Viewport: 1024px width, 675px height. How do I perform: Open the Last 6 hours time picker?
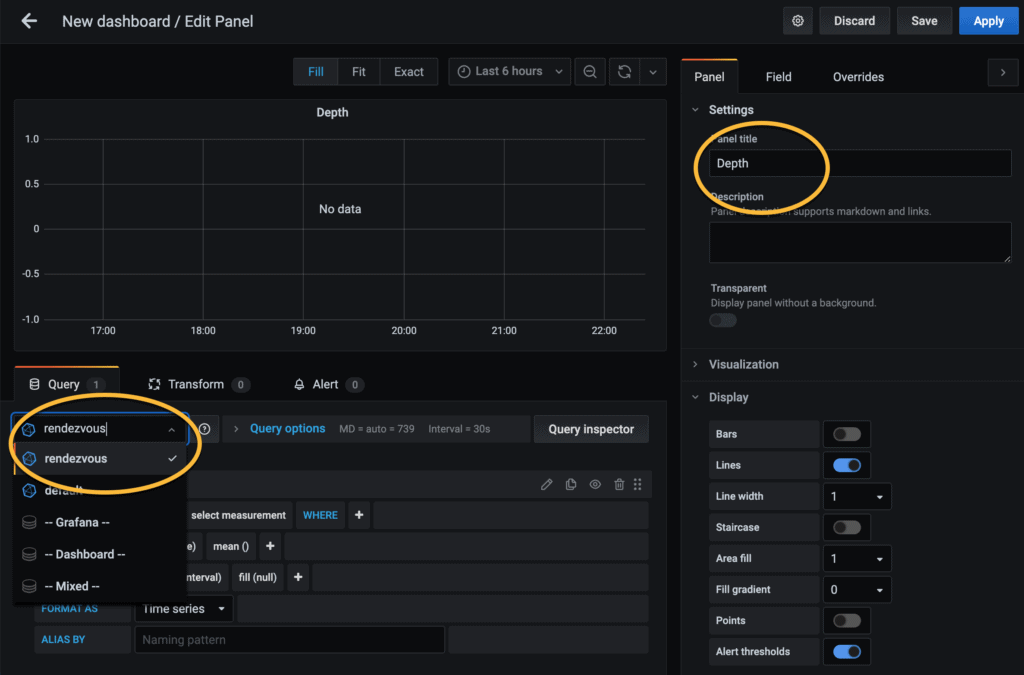(509, 72)
